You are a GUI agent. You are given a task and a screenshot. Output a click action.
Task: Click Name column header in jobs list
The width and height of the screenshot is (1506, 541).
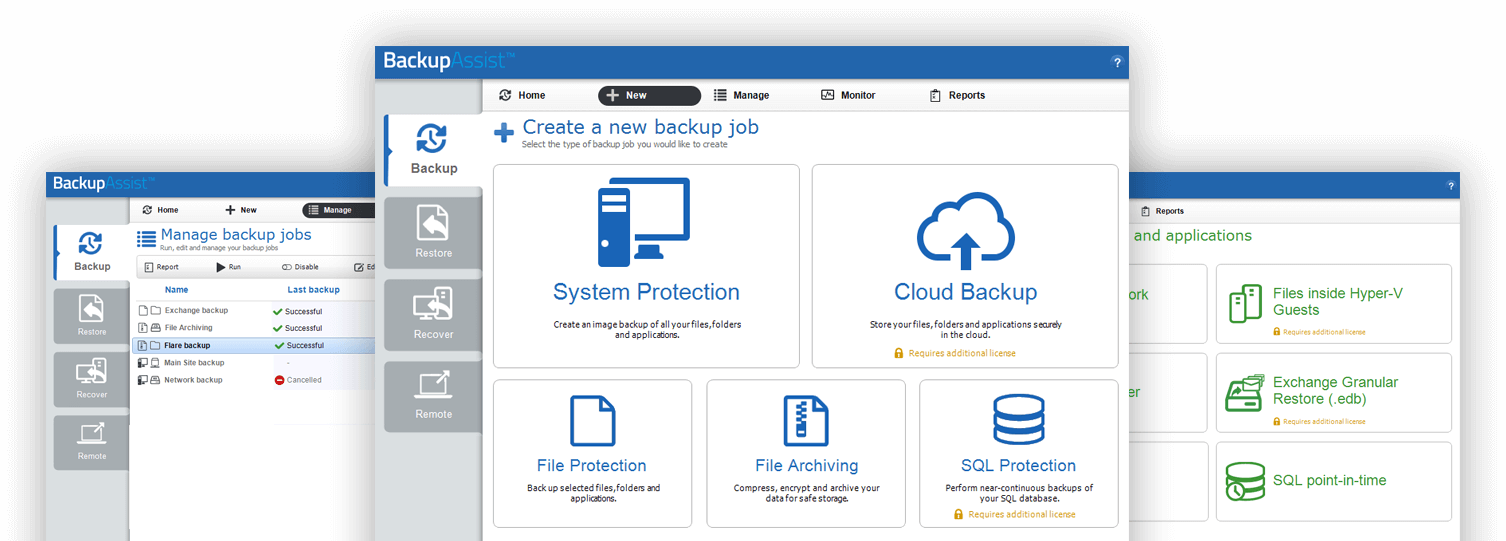176,290
